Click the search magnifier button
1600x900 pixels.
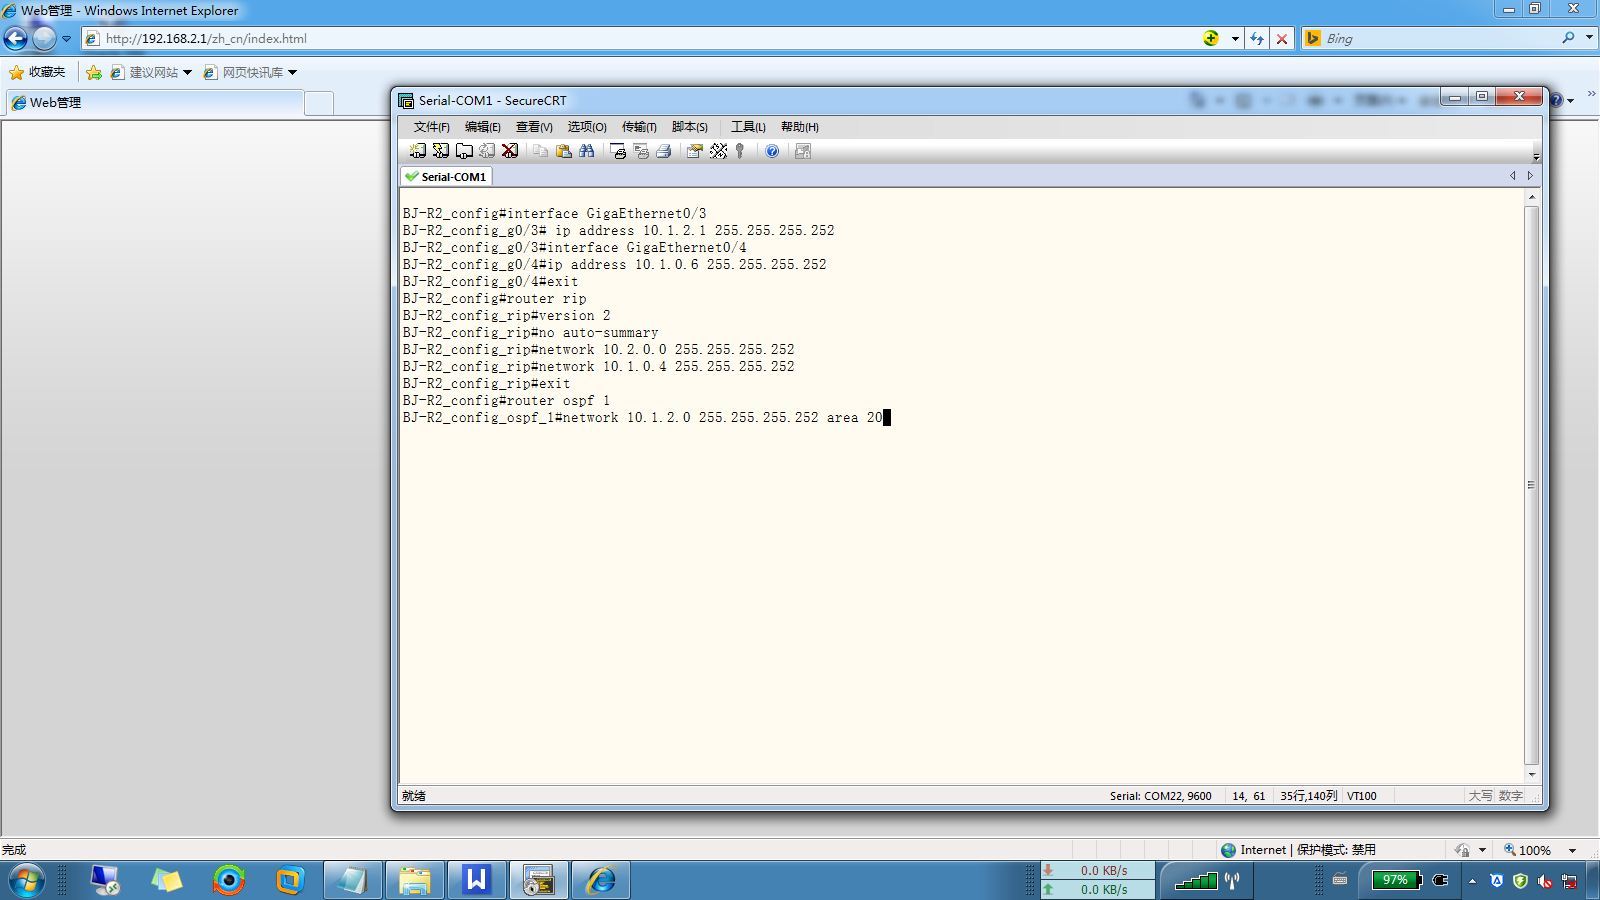tap(1568, 38)
